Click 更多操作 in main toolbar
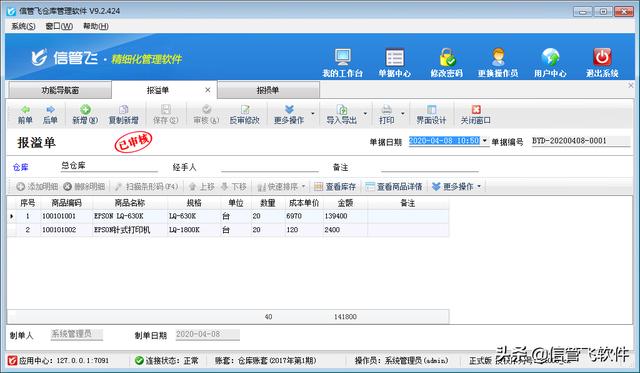This screenshot has height=373, width=640. tap(289, 115)
